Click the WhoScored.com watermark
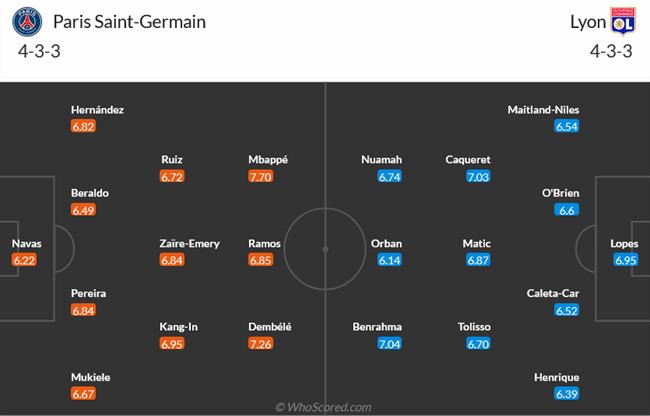 tap(324, 407)
